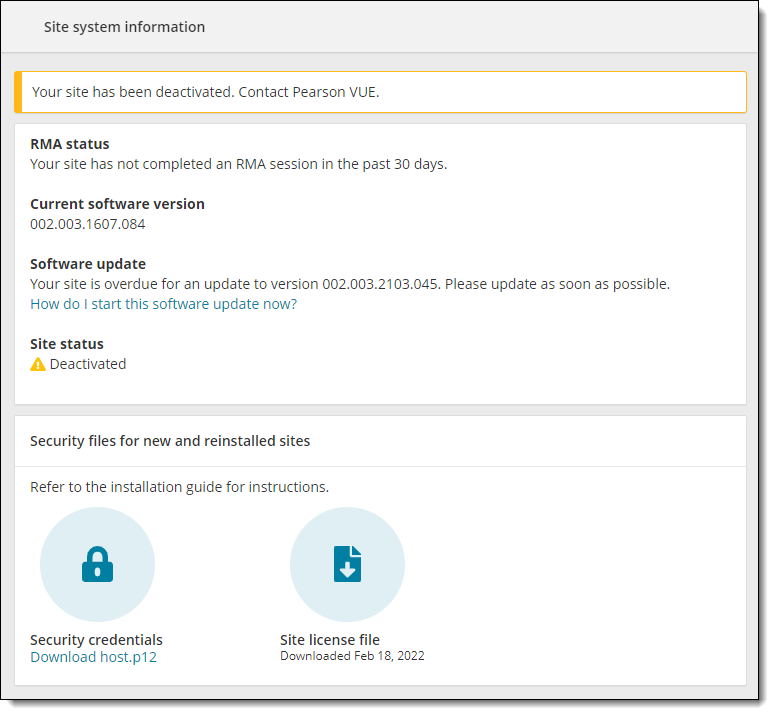Click the installation guide instructions text
The height and width of the screenshot is (715, 774).
click(x=179, y=487)
